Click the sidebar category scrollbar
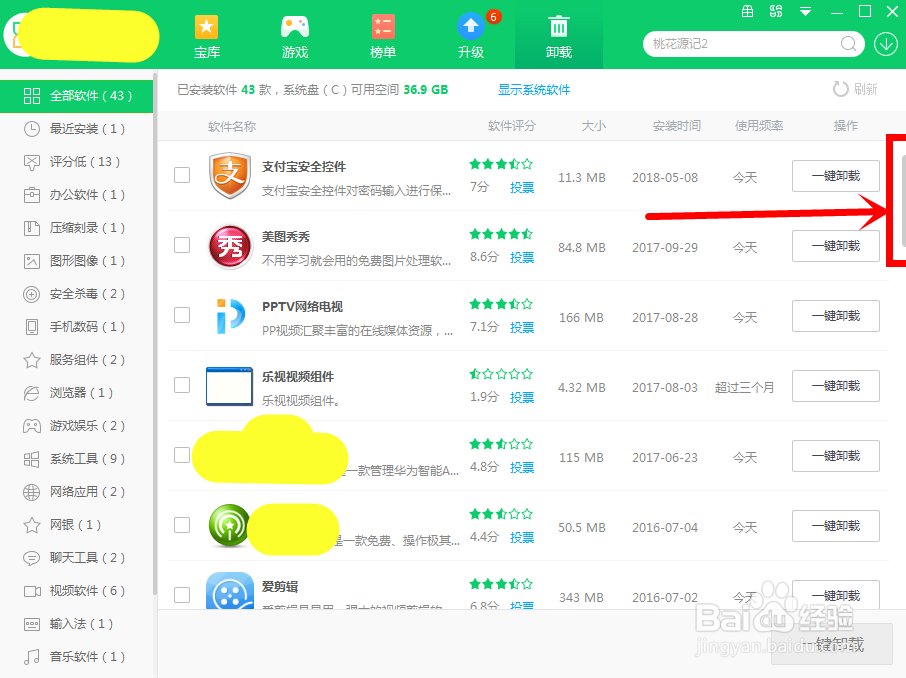The image size is (906, 678). 155,334
